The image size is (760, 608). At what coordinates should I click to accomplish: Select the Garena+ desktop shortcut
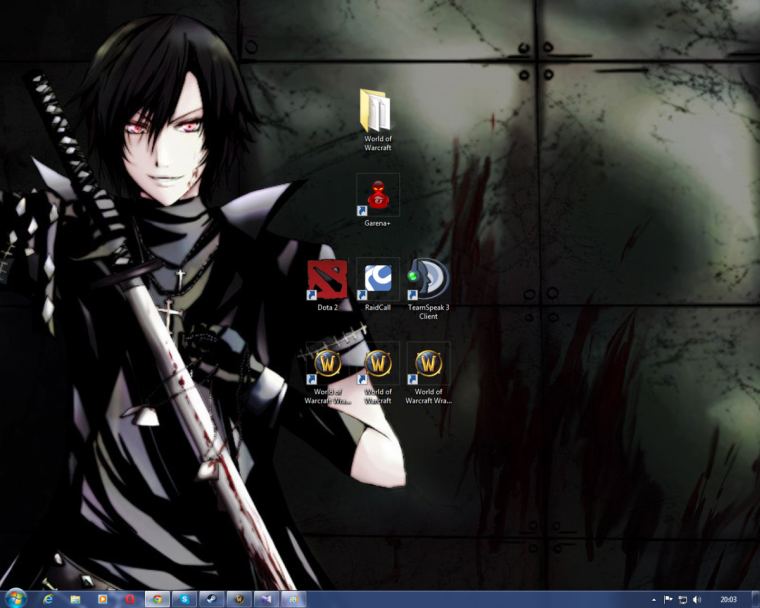pos(377,196)
